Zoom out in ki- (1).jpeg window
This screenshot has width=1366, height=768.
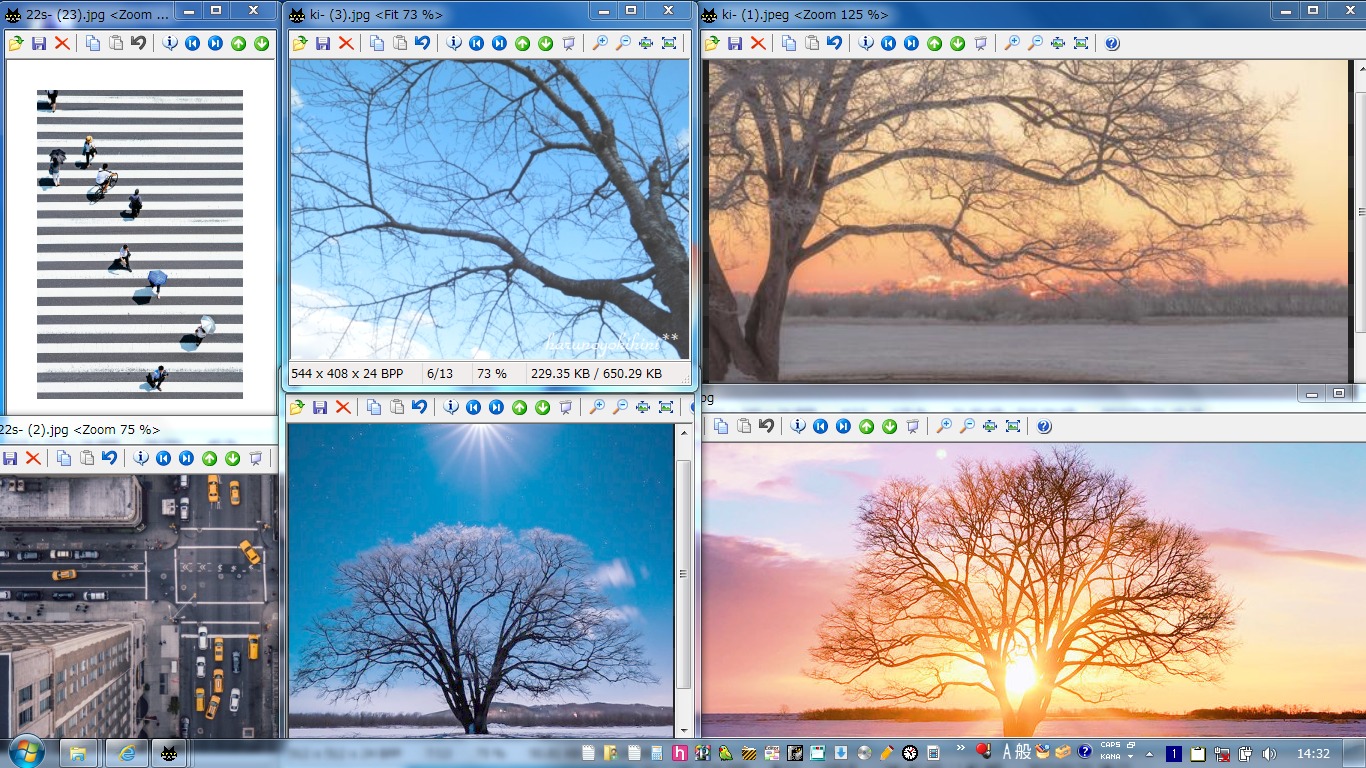coord(1035,43)
